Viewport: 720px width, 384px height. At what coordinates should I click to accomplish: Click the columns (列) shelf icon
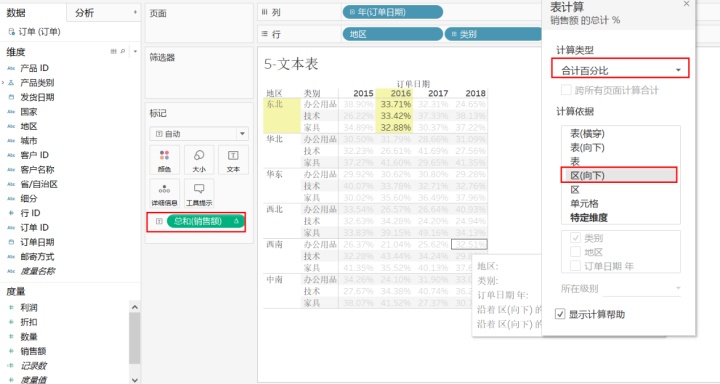264,12
